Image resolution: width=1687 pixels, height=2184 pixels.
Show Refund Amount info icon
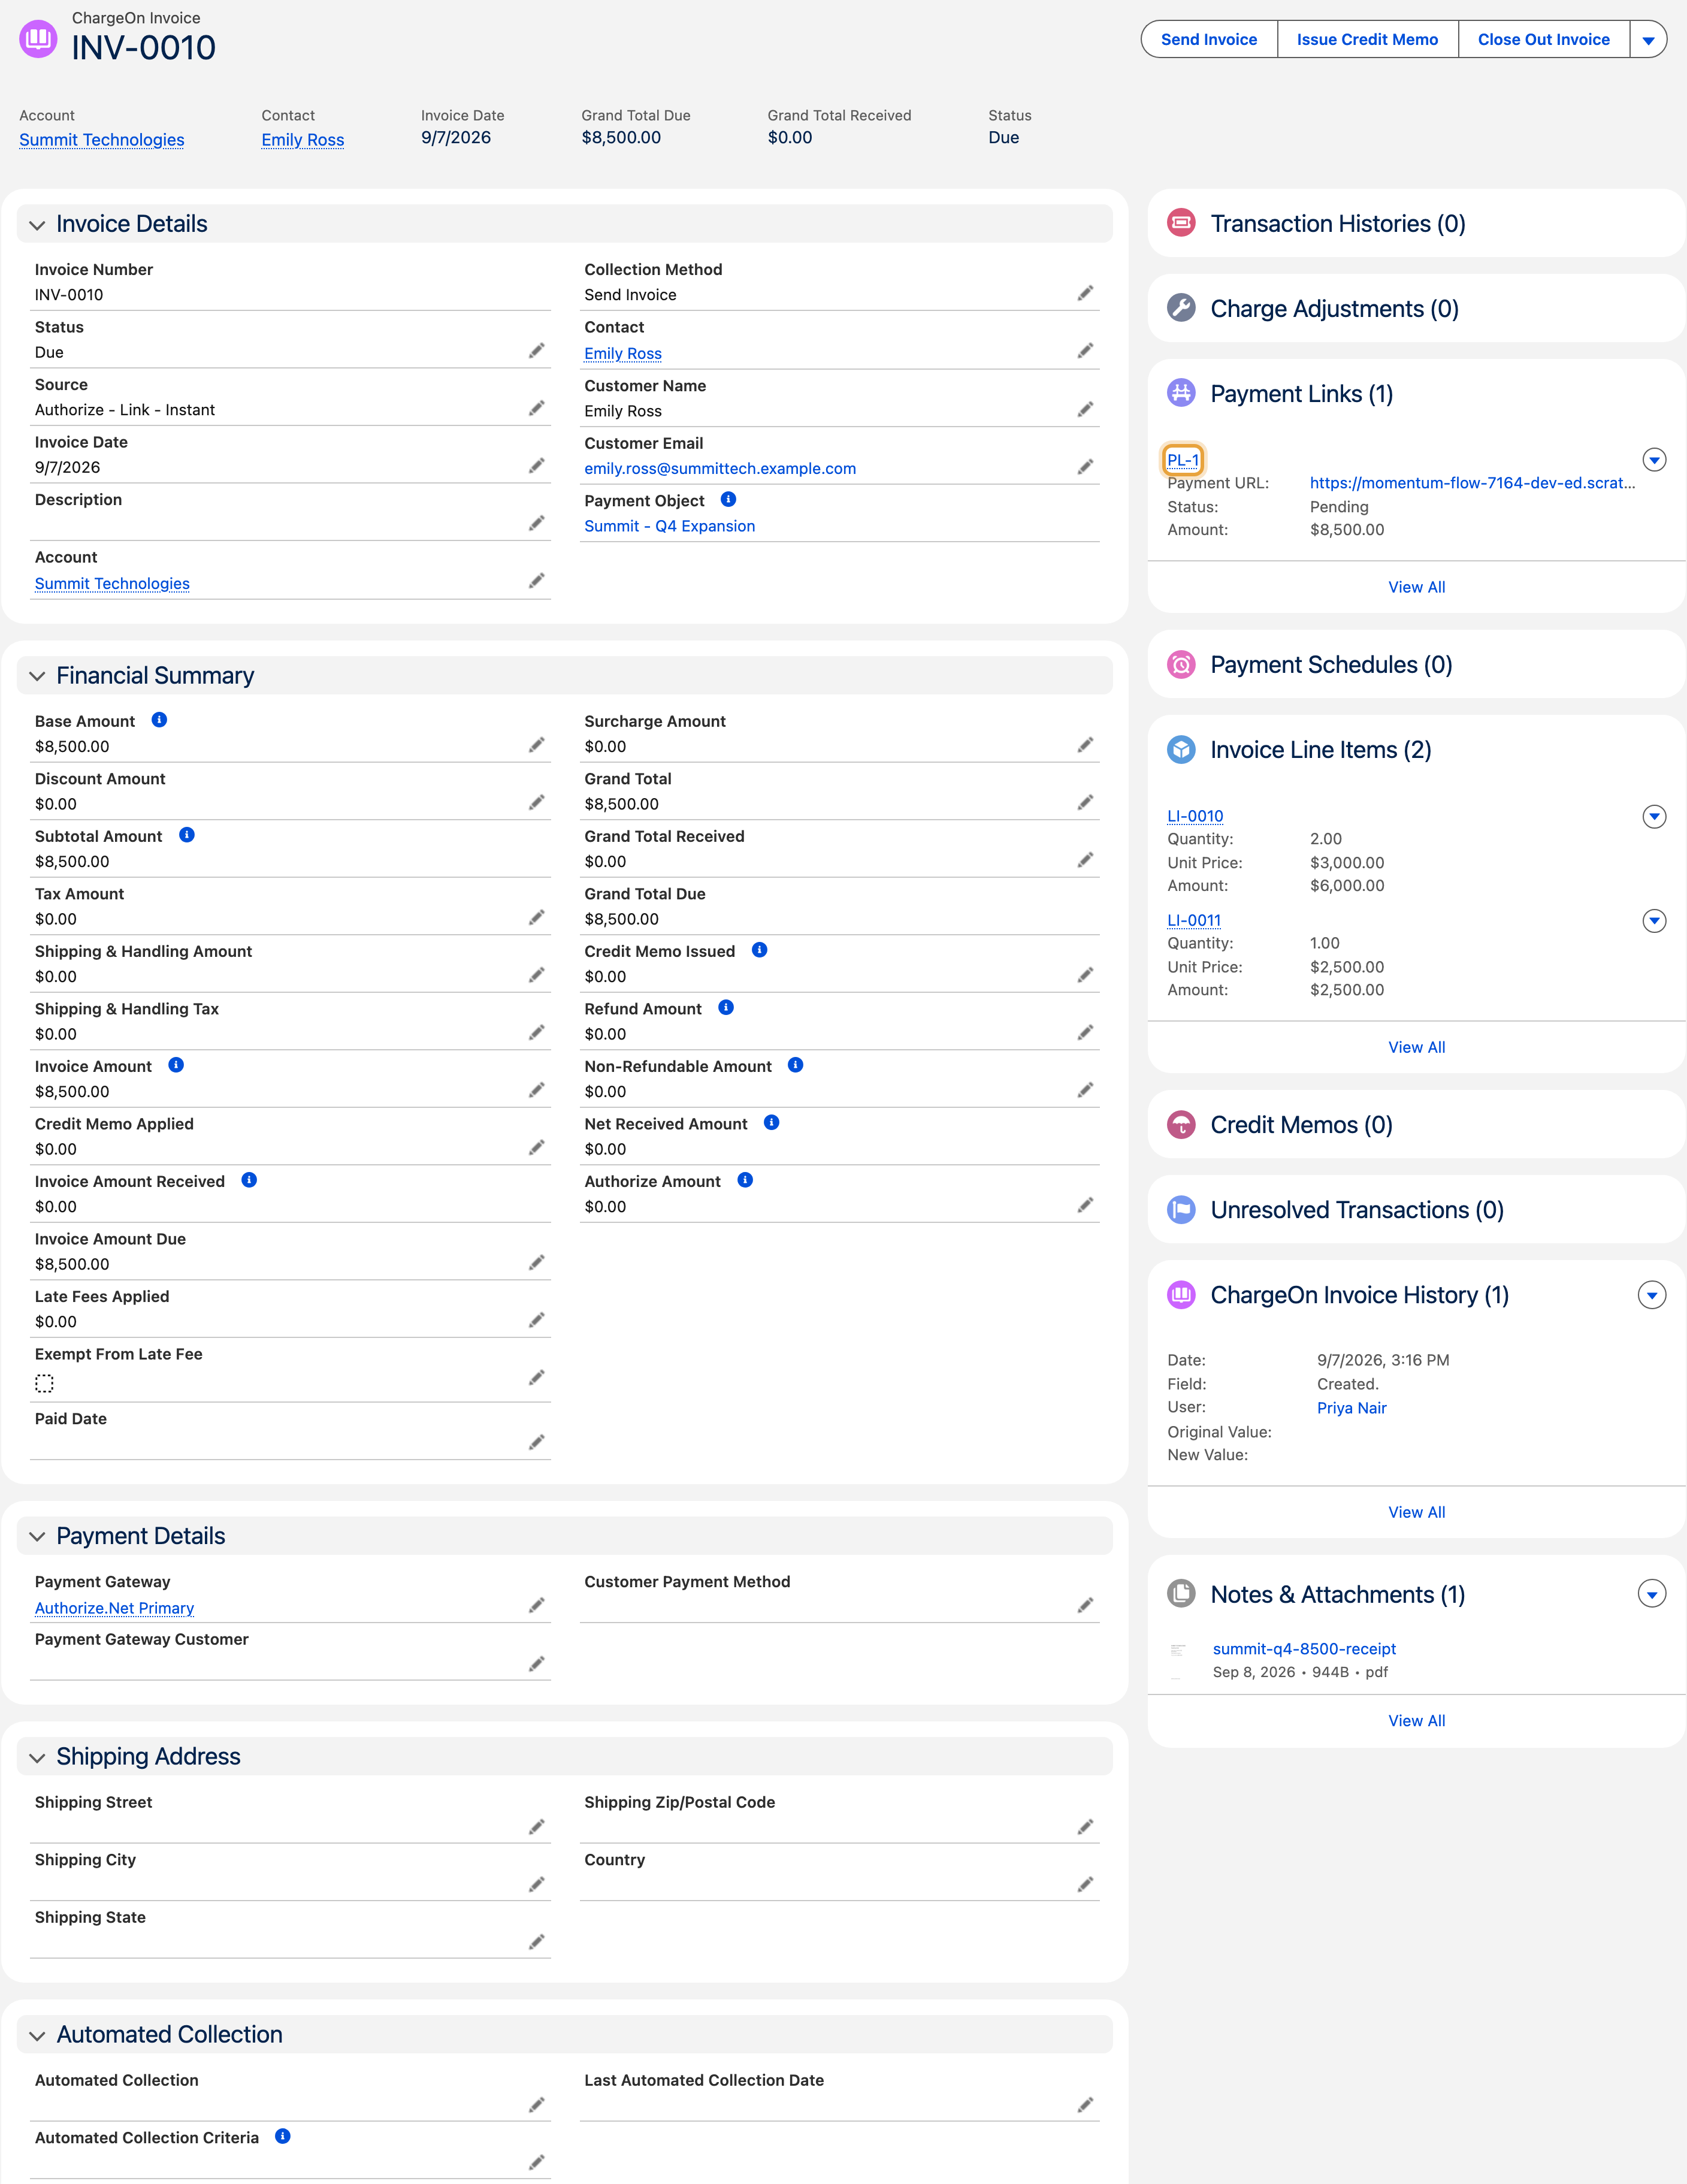click(726, 1008)
